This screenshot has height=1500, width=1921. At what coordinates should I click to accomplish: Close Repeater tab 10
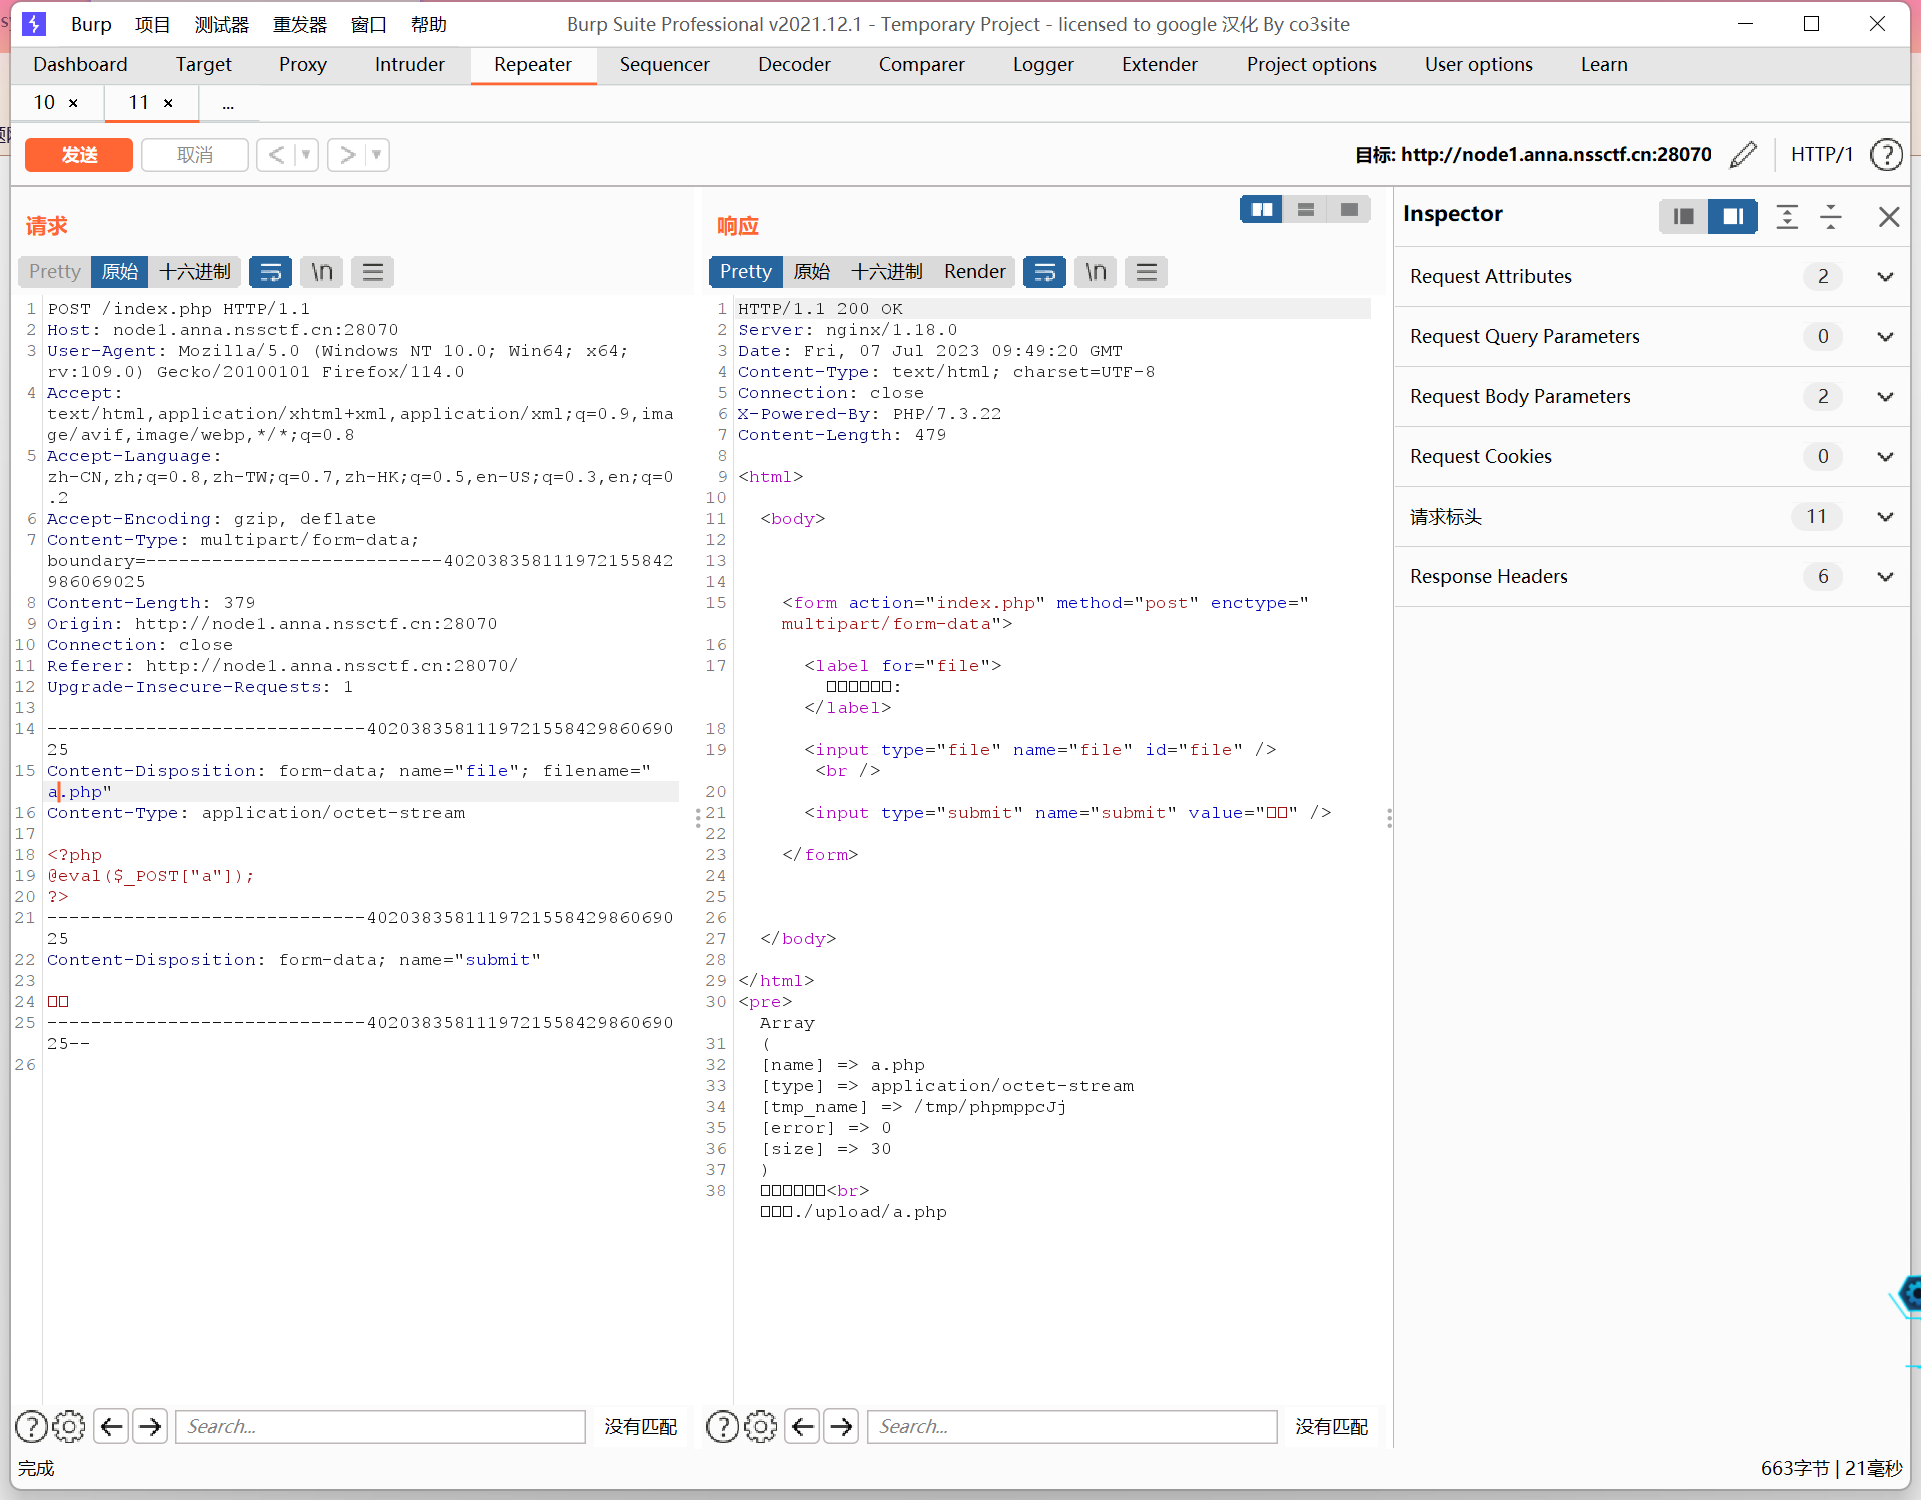[73, 103]
